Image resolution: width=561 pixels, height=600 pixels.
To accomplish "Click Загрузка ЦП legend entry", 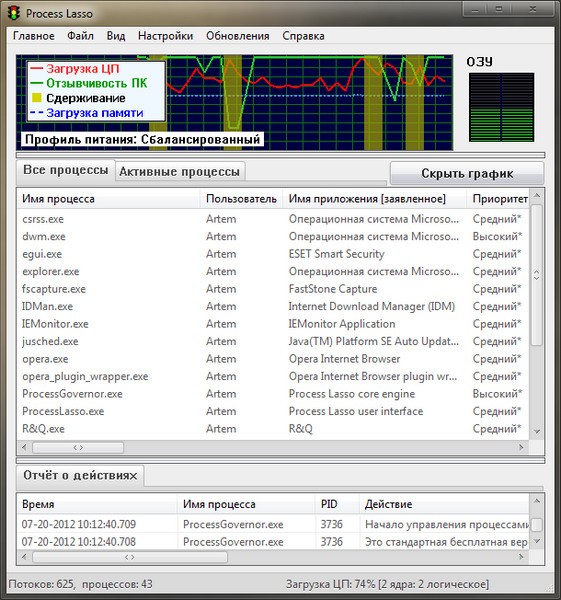I will coord(75,68).
